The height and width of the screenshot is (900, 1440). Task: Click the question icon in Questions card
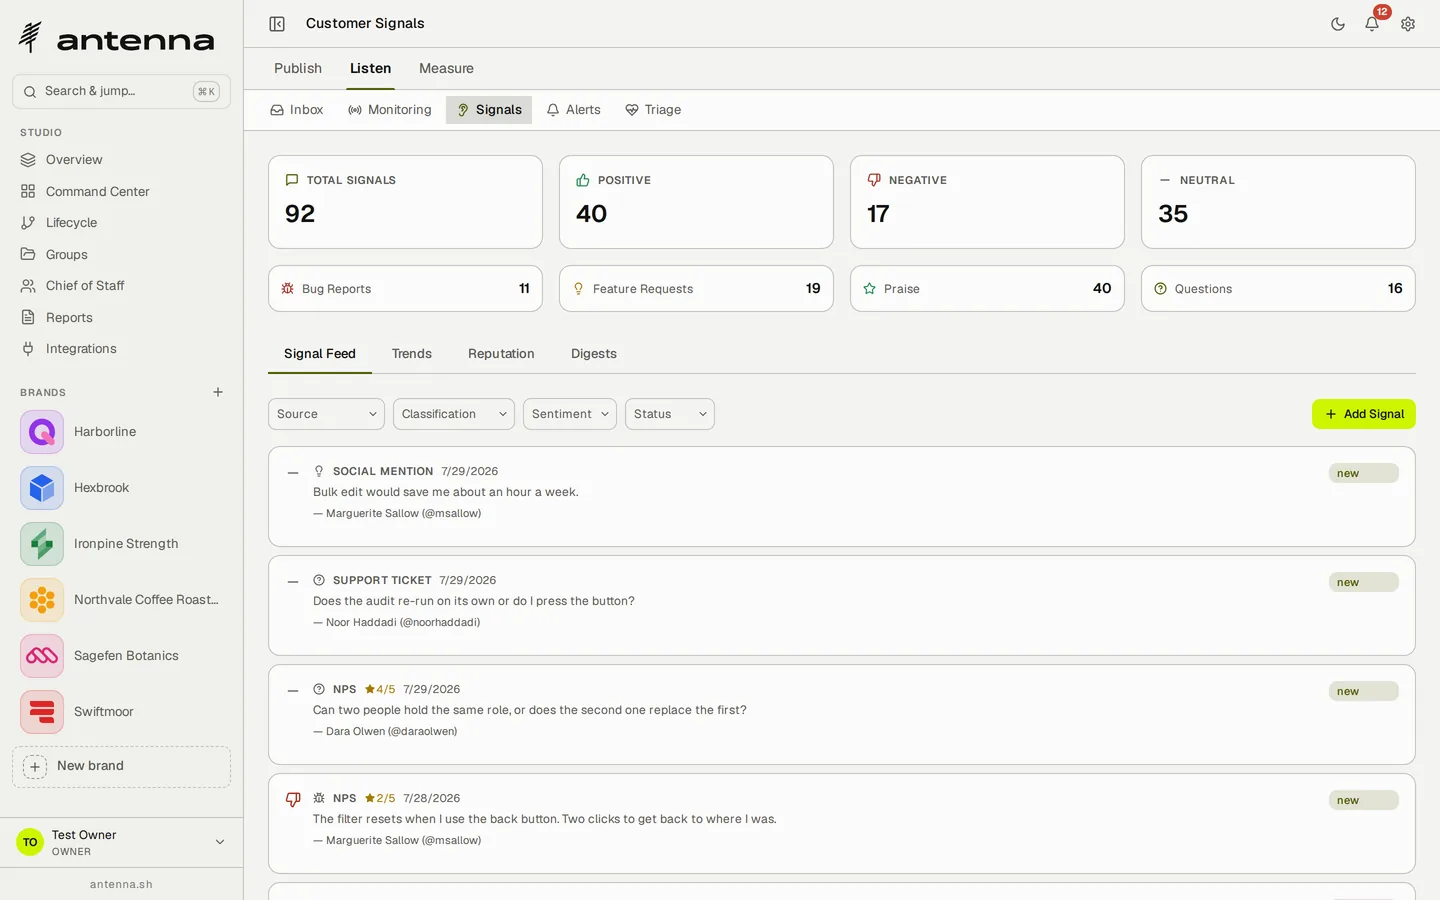pos(1161,288)
